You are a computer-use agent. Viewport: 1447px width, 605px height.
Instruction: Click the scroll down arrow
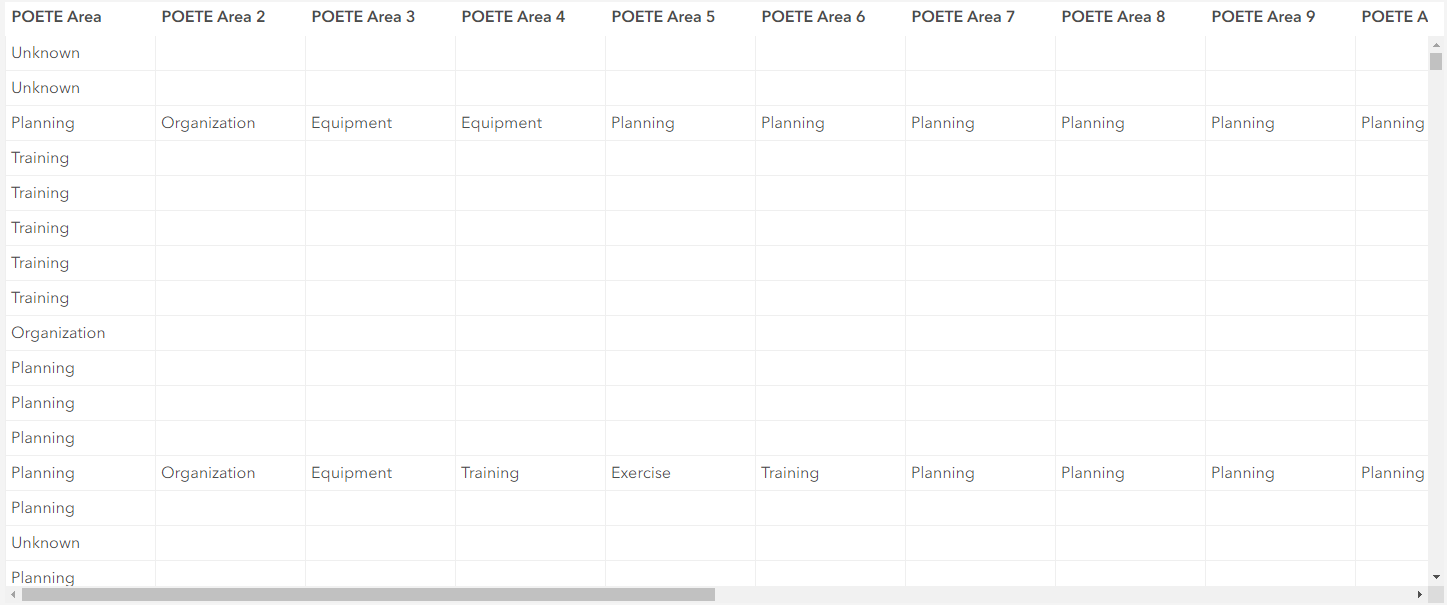pyautogui.click(x=1436, y=577)
